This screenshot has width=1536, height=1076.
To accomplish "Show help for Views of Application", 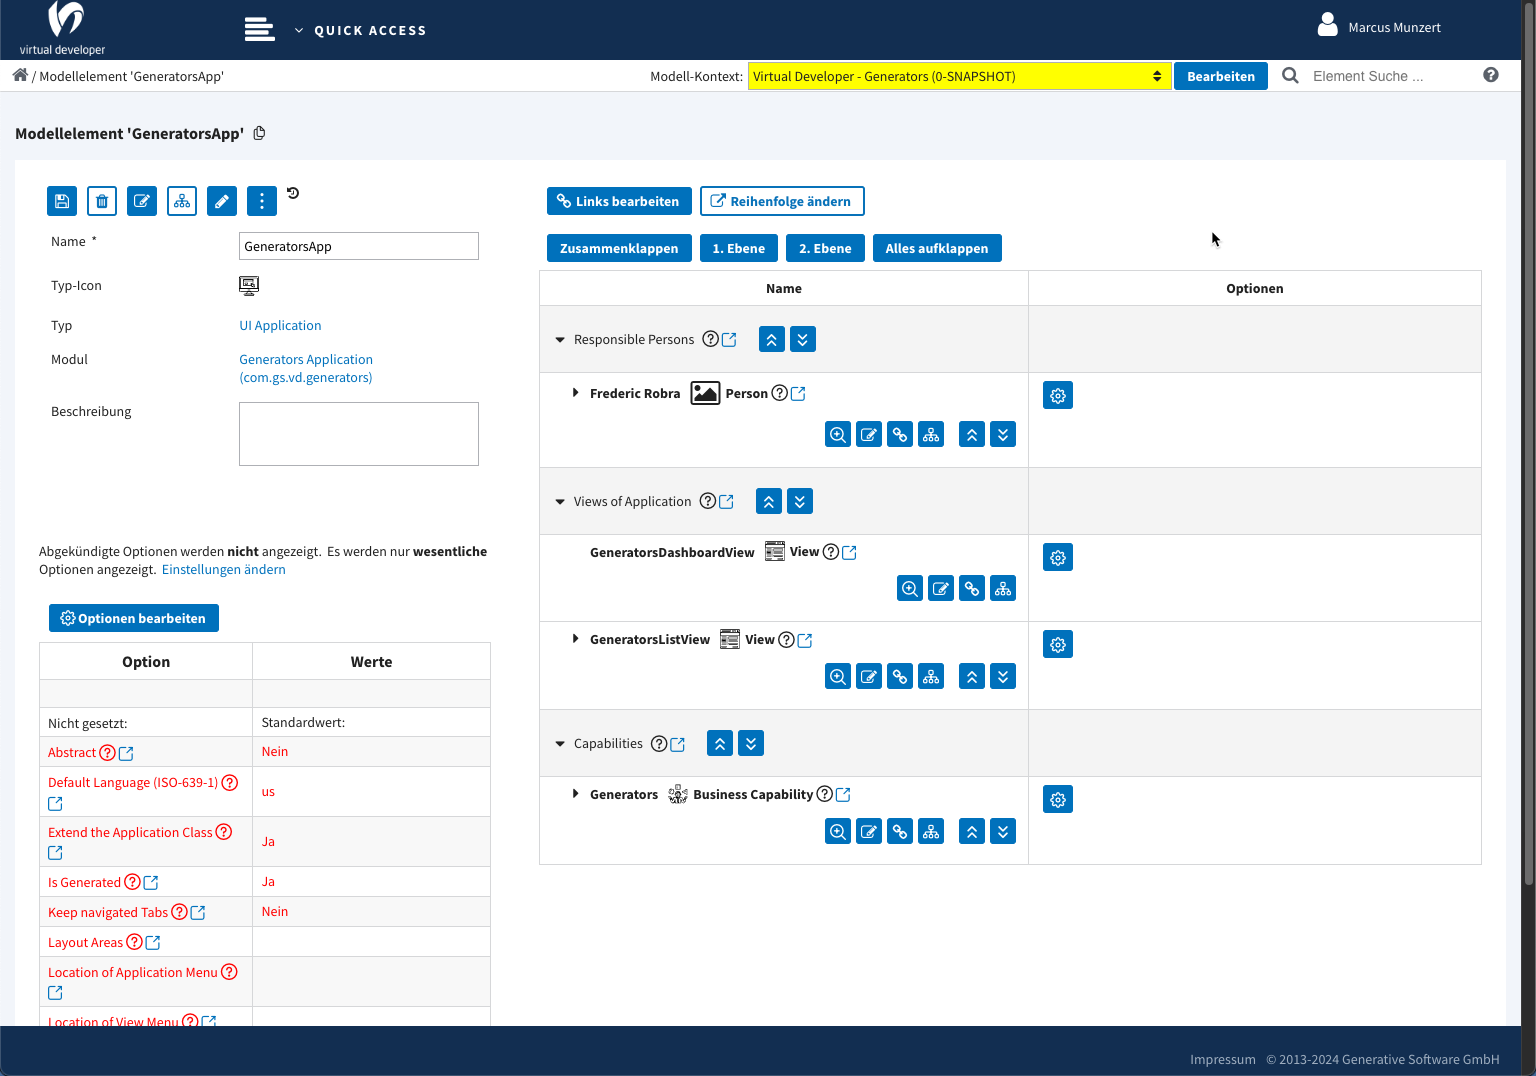I will (708, 501).
